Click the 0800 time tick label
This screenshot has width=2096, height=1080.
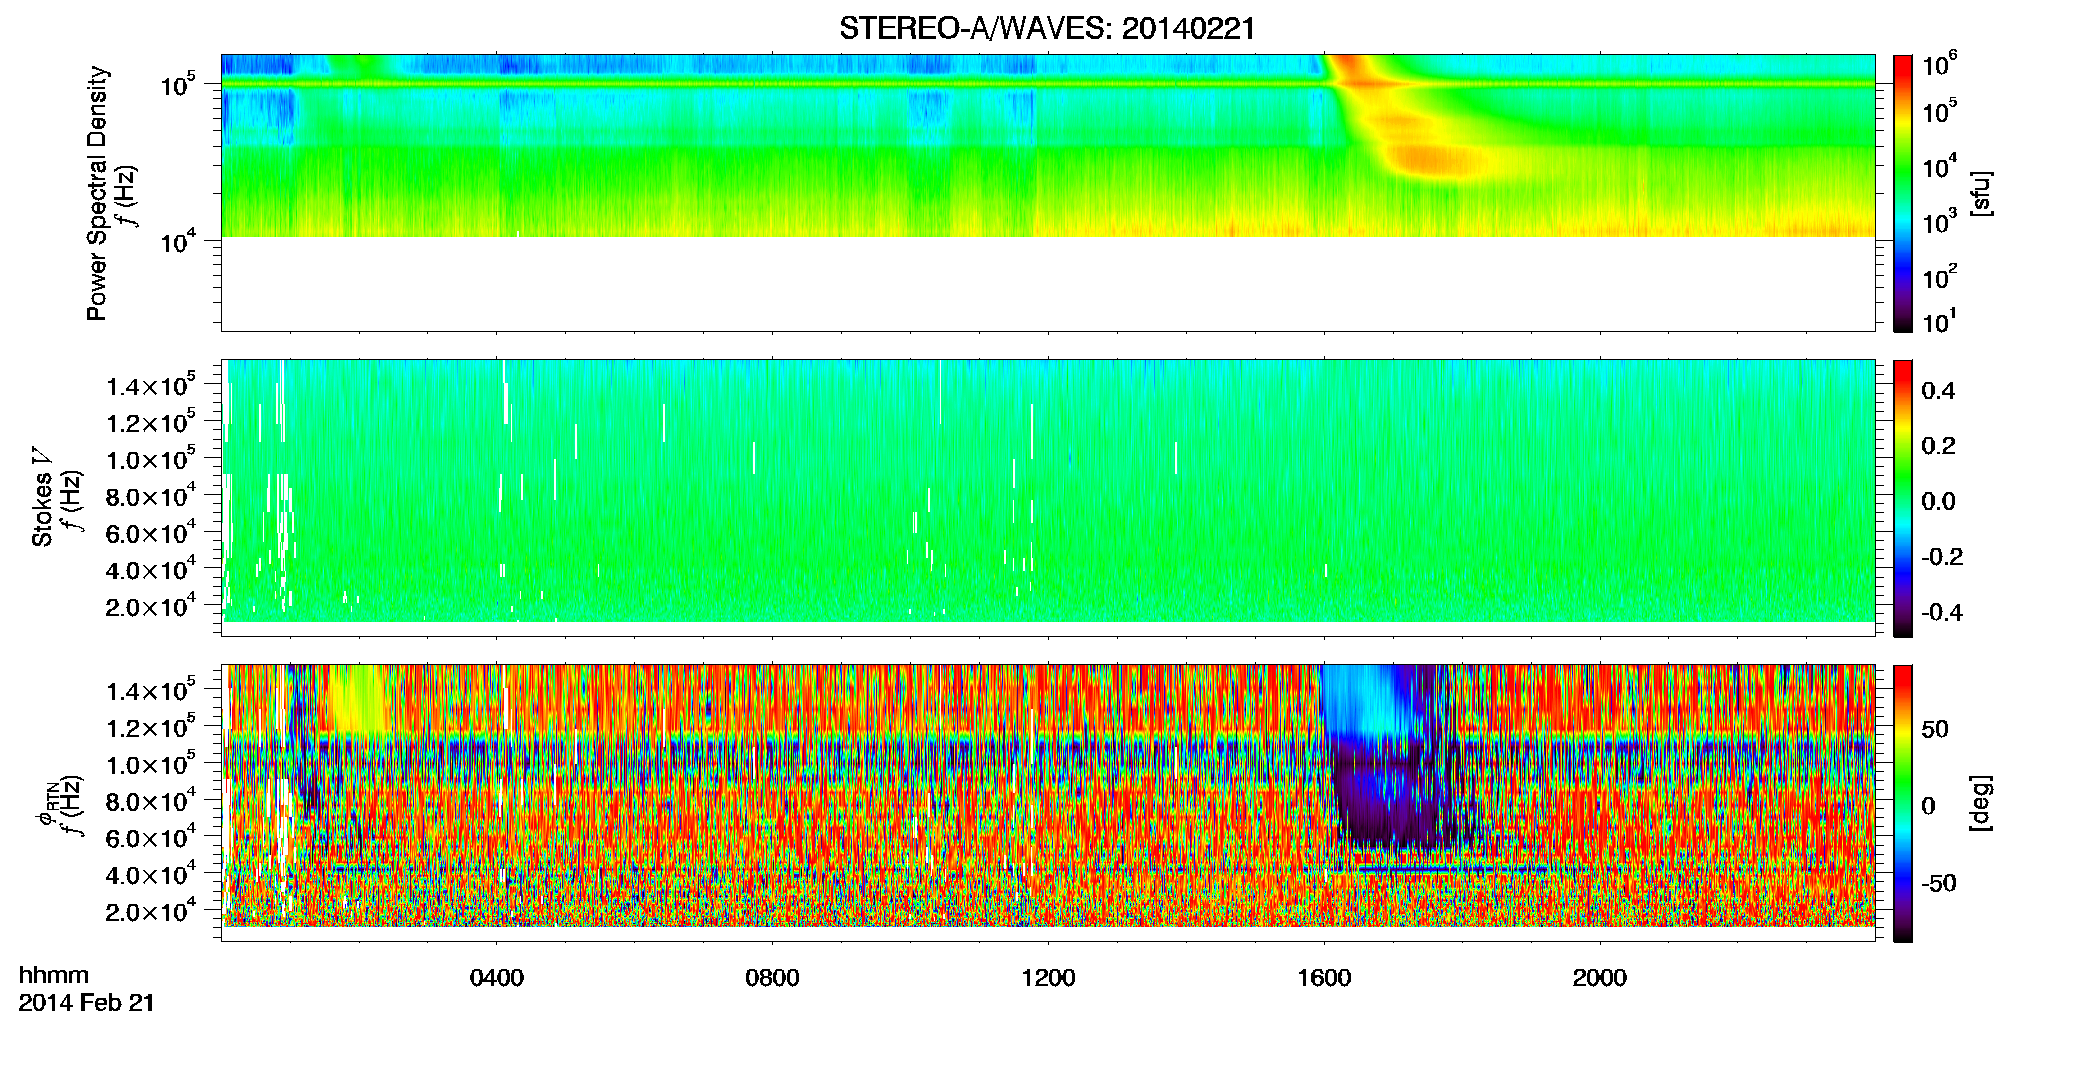coord(772,978)
